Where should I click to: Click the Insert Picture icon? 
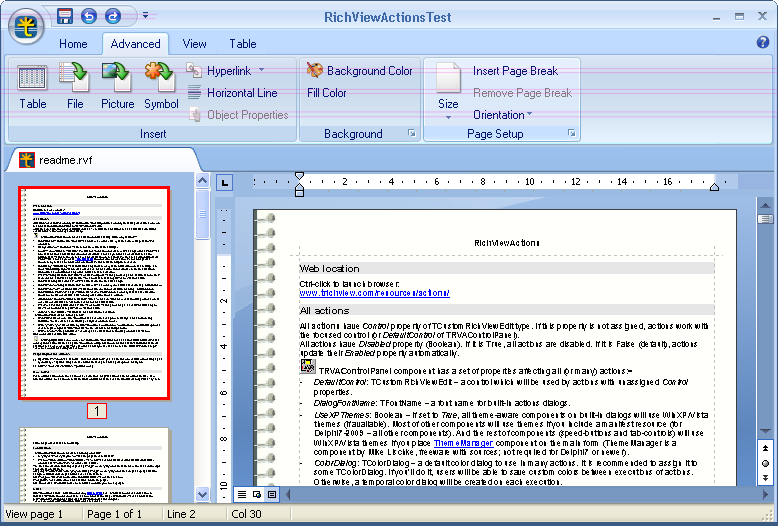tap(118, 85)
